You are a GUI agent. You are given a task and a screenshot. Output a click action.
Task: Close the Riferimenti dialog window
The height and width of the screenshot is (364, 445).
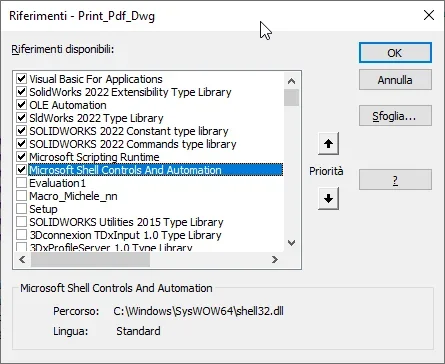pos(429,15)
